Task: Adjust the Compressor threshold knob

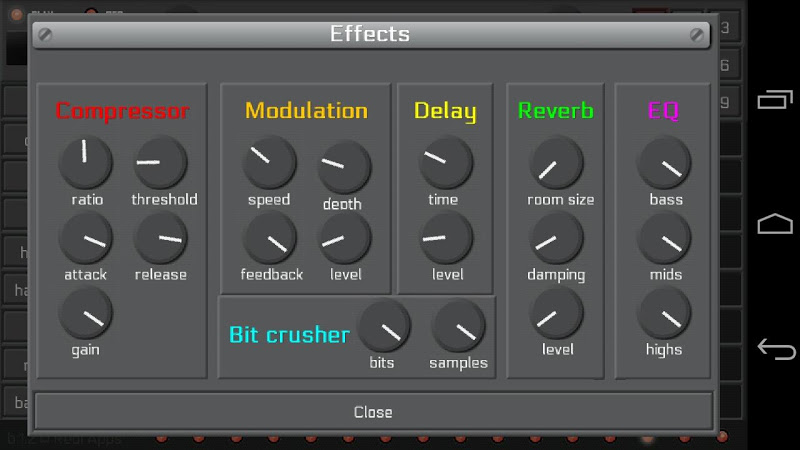Action: pos(160,162)
